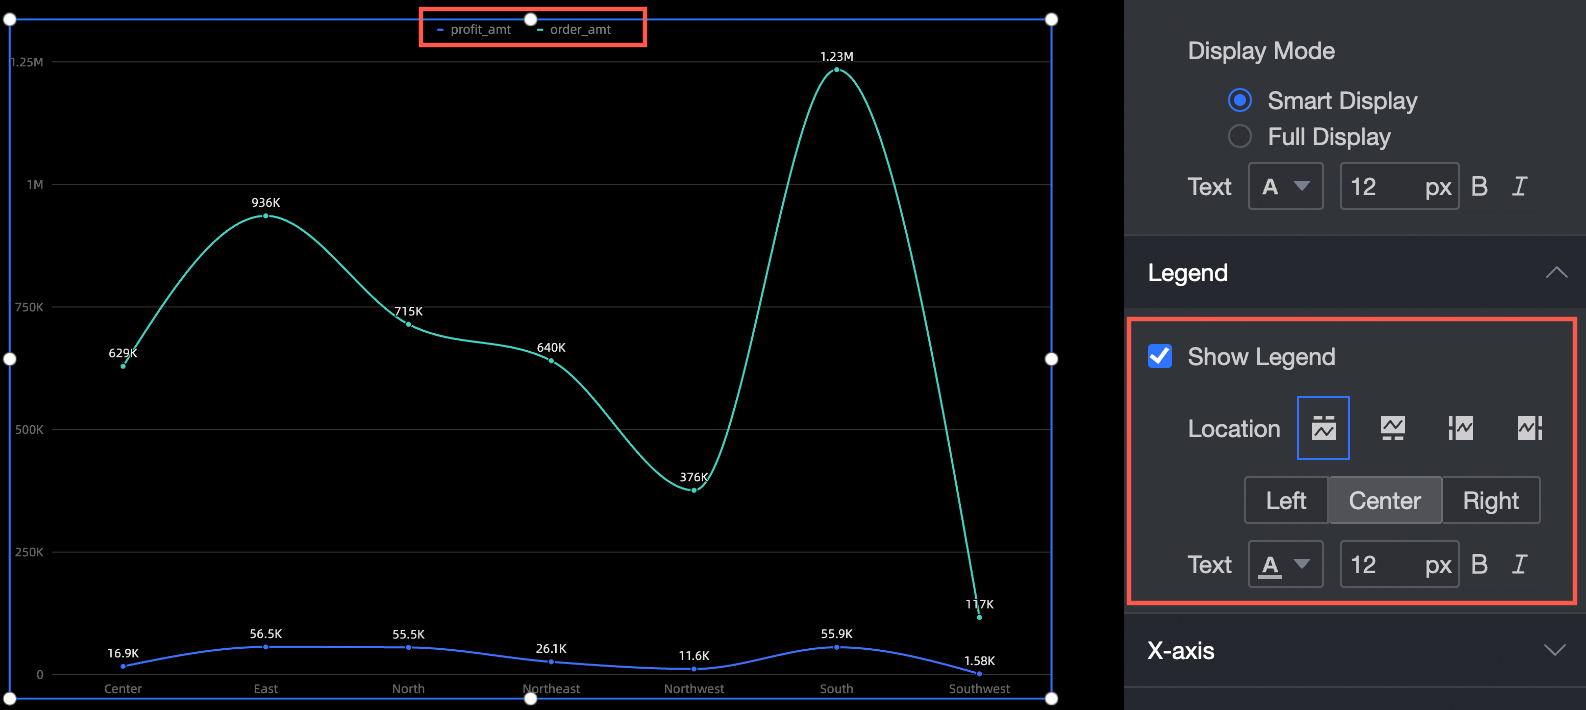Click the 640K data label
Screen dimensions: 1586x710
pos(551,348)
